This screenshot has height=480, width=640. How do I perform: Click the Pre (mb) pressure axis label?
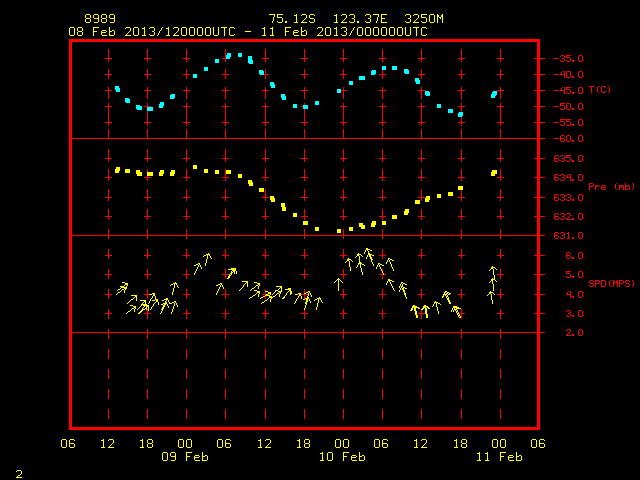[x=611, y=187]
